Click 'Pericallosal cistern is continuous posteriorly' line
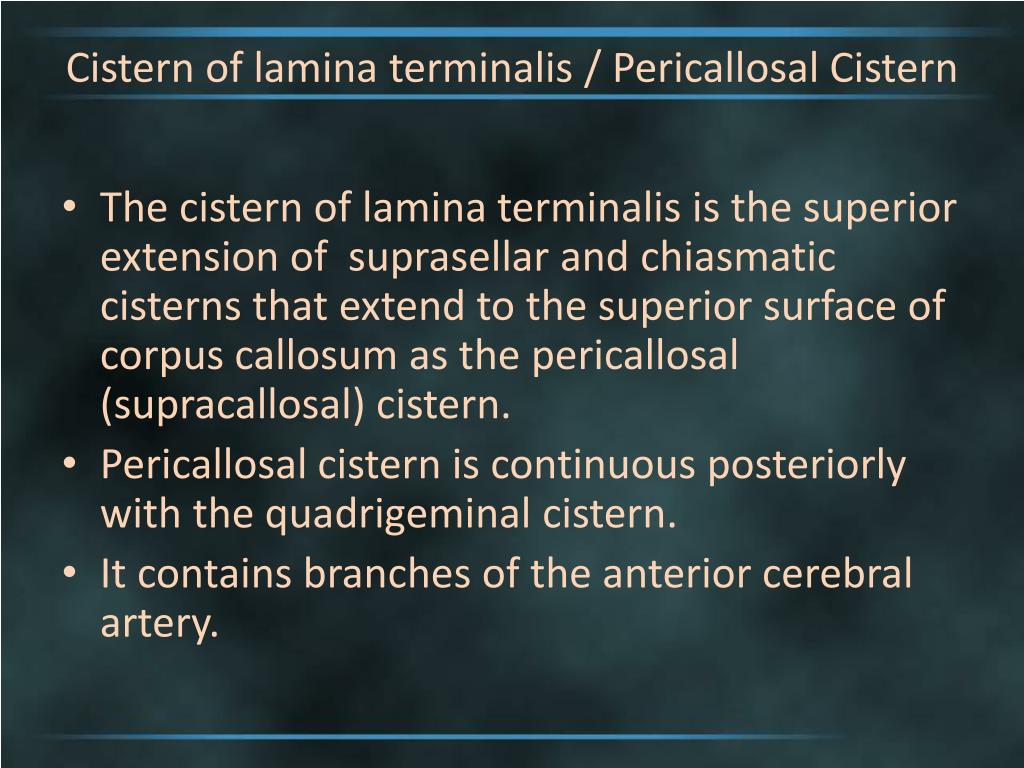The image size is (1024, 768). tap(503, 466)
